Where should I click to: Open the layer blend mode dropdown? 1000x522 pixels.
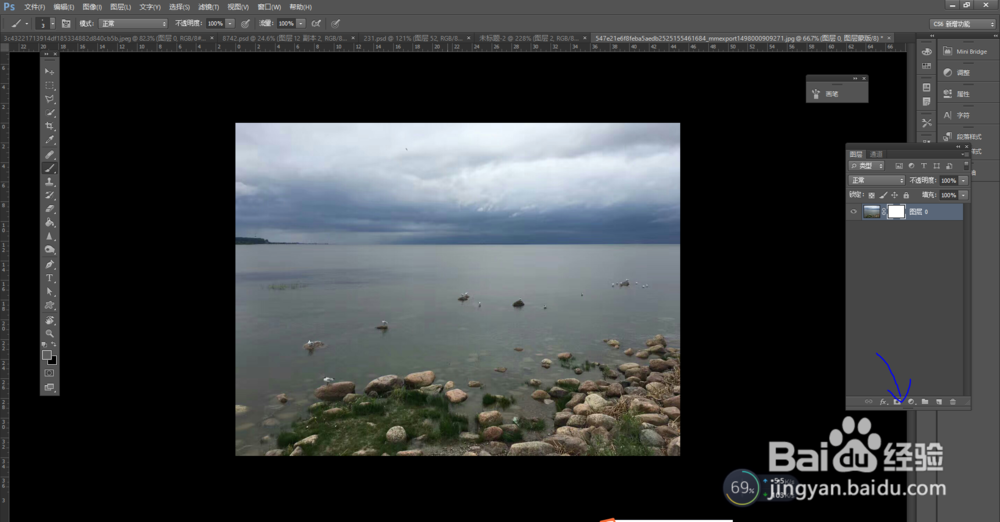click(x=877, y=181)
